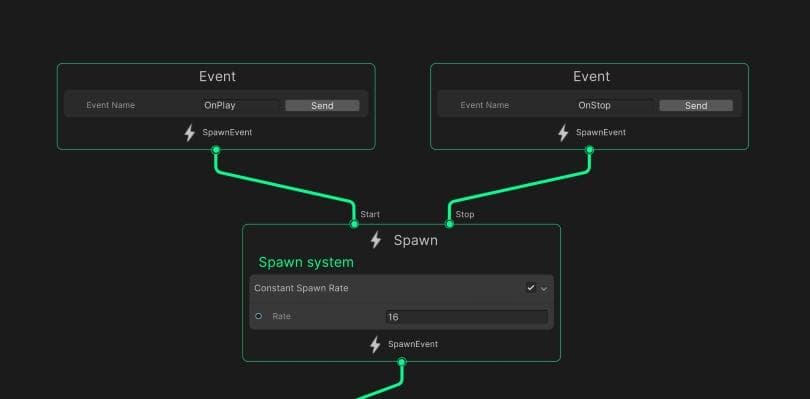Click the Start port label
Viewport: 810px width, 399px height.
[370, 214]
